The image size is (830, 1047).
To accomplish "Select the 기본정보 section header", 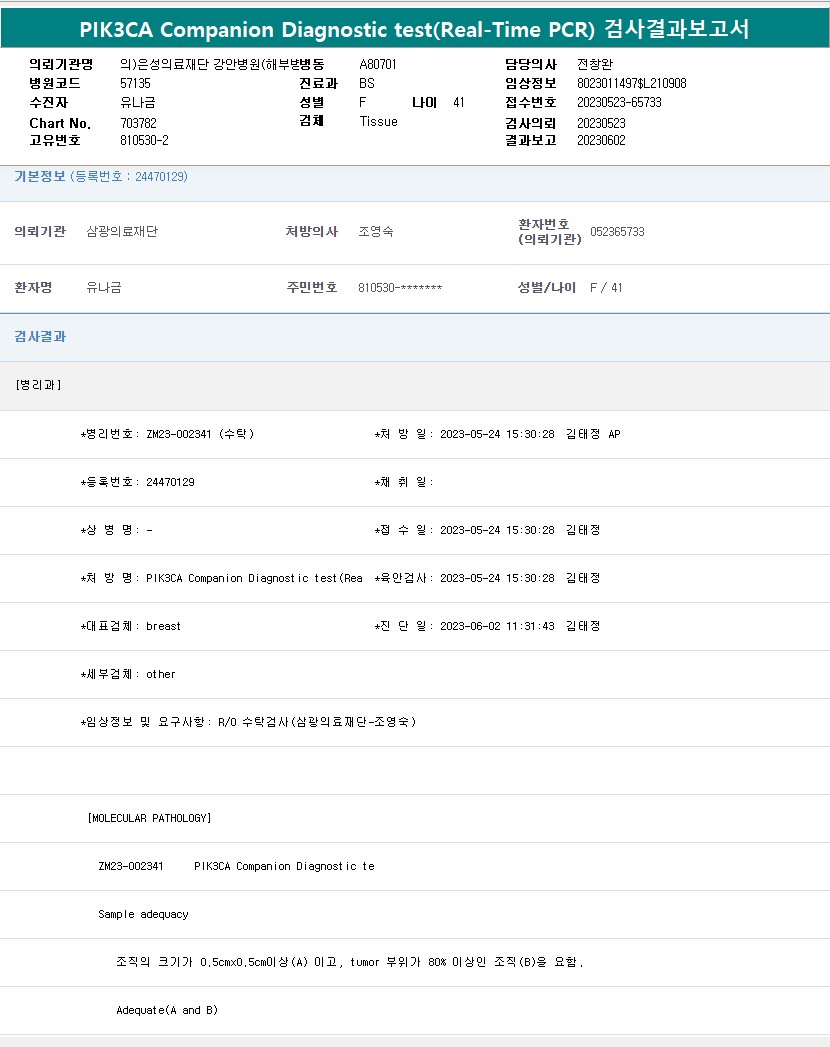I will pos(100,176).
